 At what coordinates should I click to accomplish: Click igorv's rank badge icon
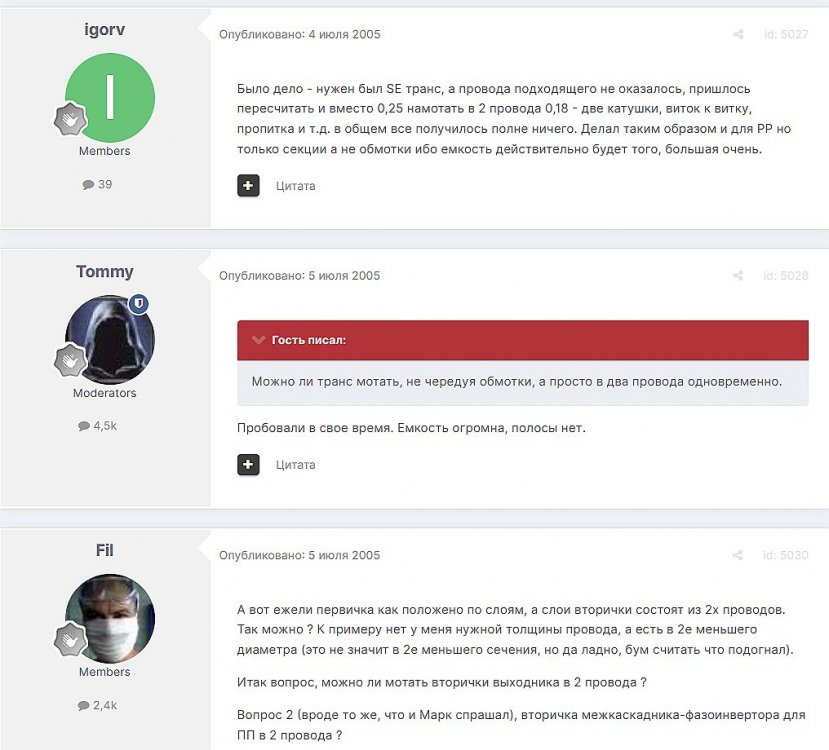coord(70,119)
